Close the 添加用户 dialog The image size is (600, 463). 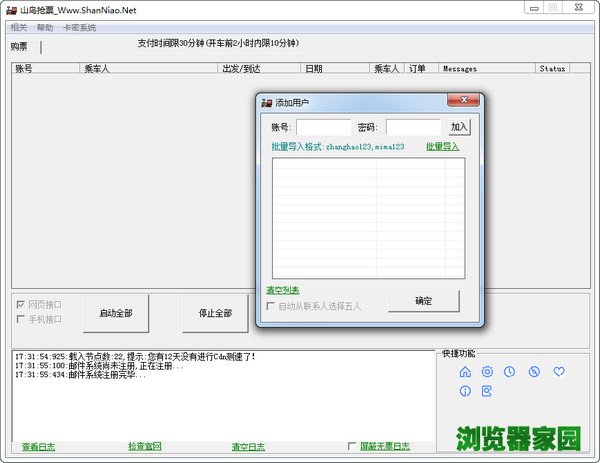(x=462, y=100)
